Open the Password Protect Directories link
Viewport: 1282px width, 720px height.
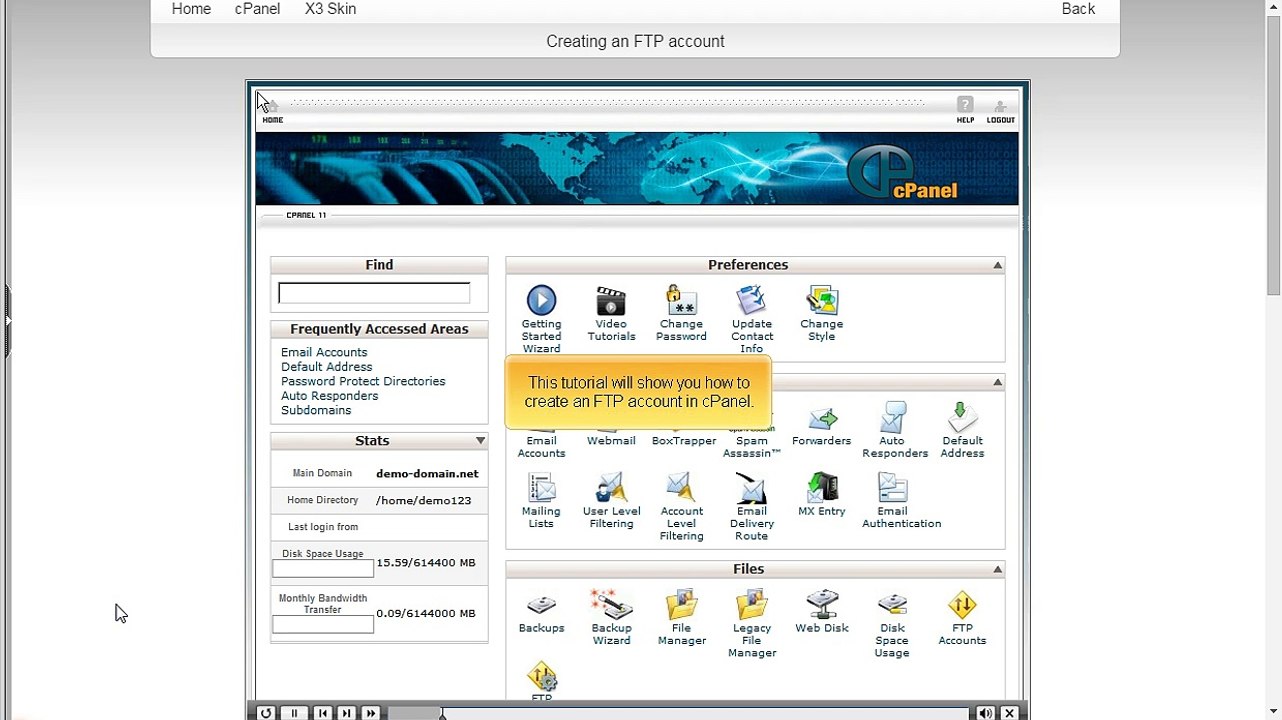coord(363,381)
